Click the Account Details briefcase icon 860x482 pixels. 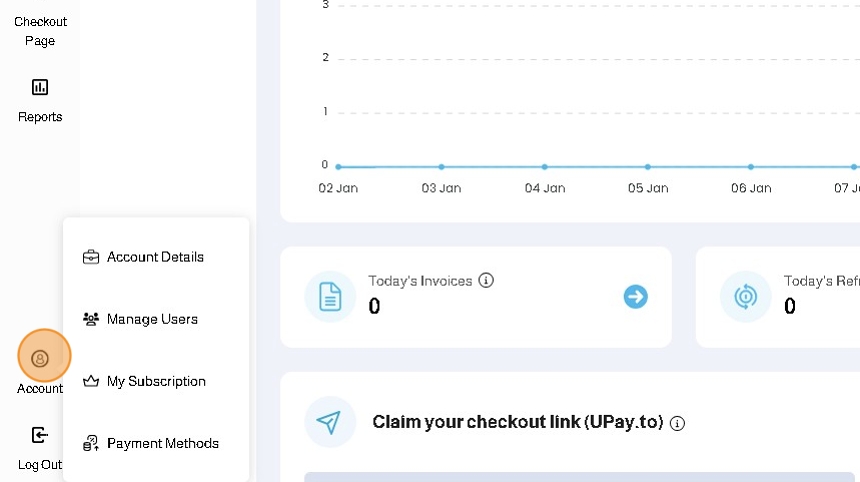(91, 257)
